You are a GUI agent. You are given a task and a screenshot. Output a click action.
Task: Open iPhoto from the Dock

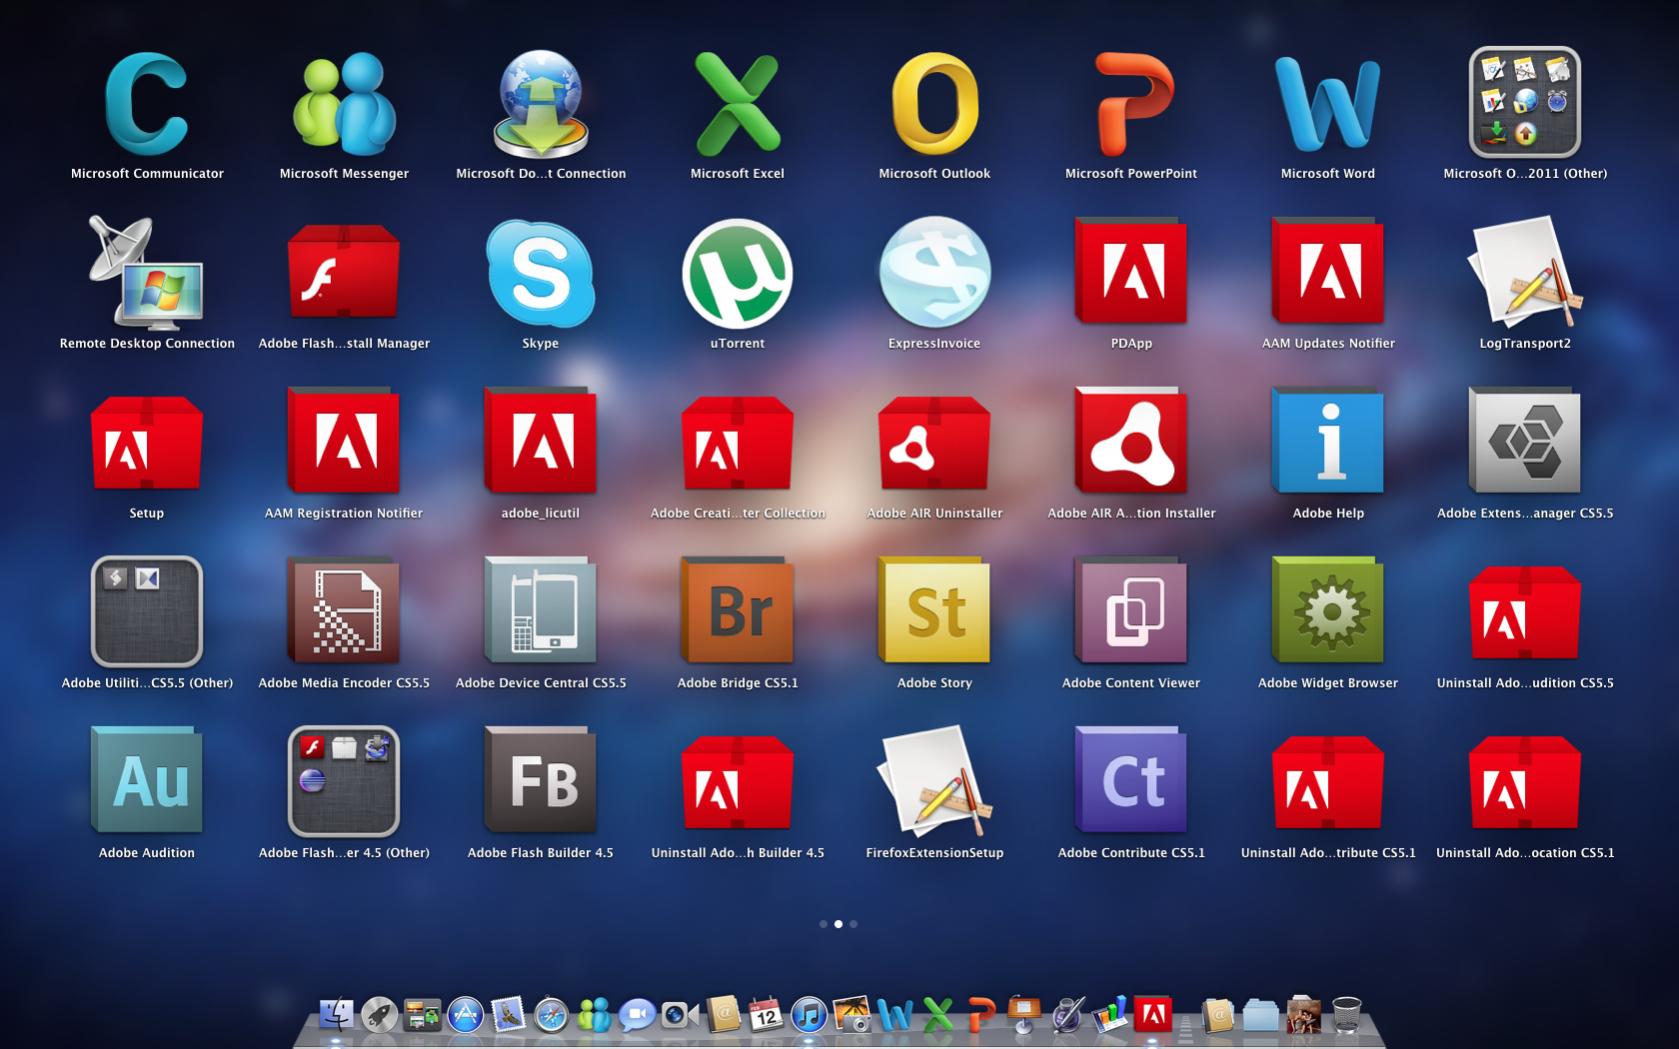[851, 1015]
